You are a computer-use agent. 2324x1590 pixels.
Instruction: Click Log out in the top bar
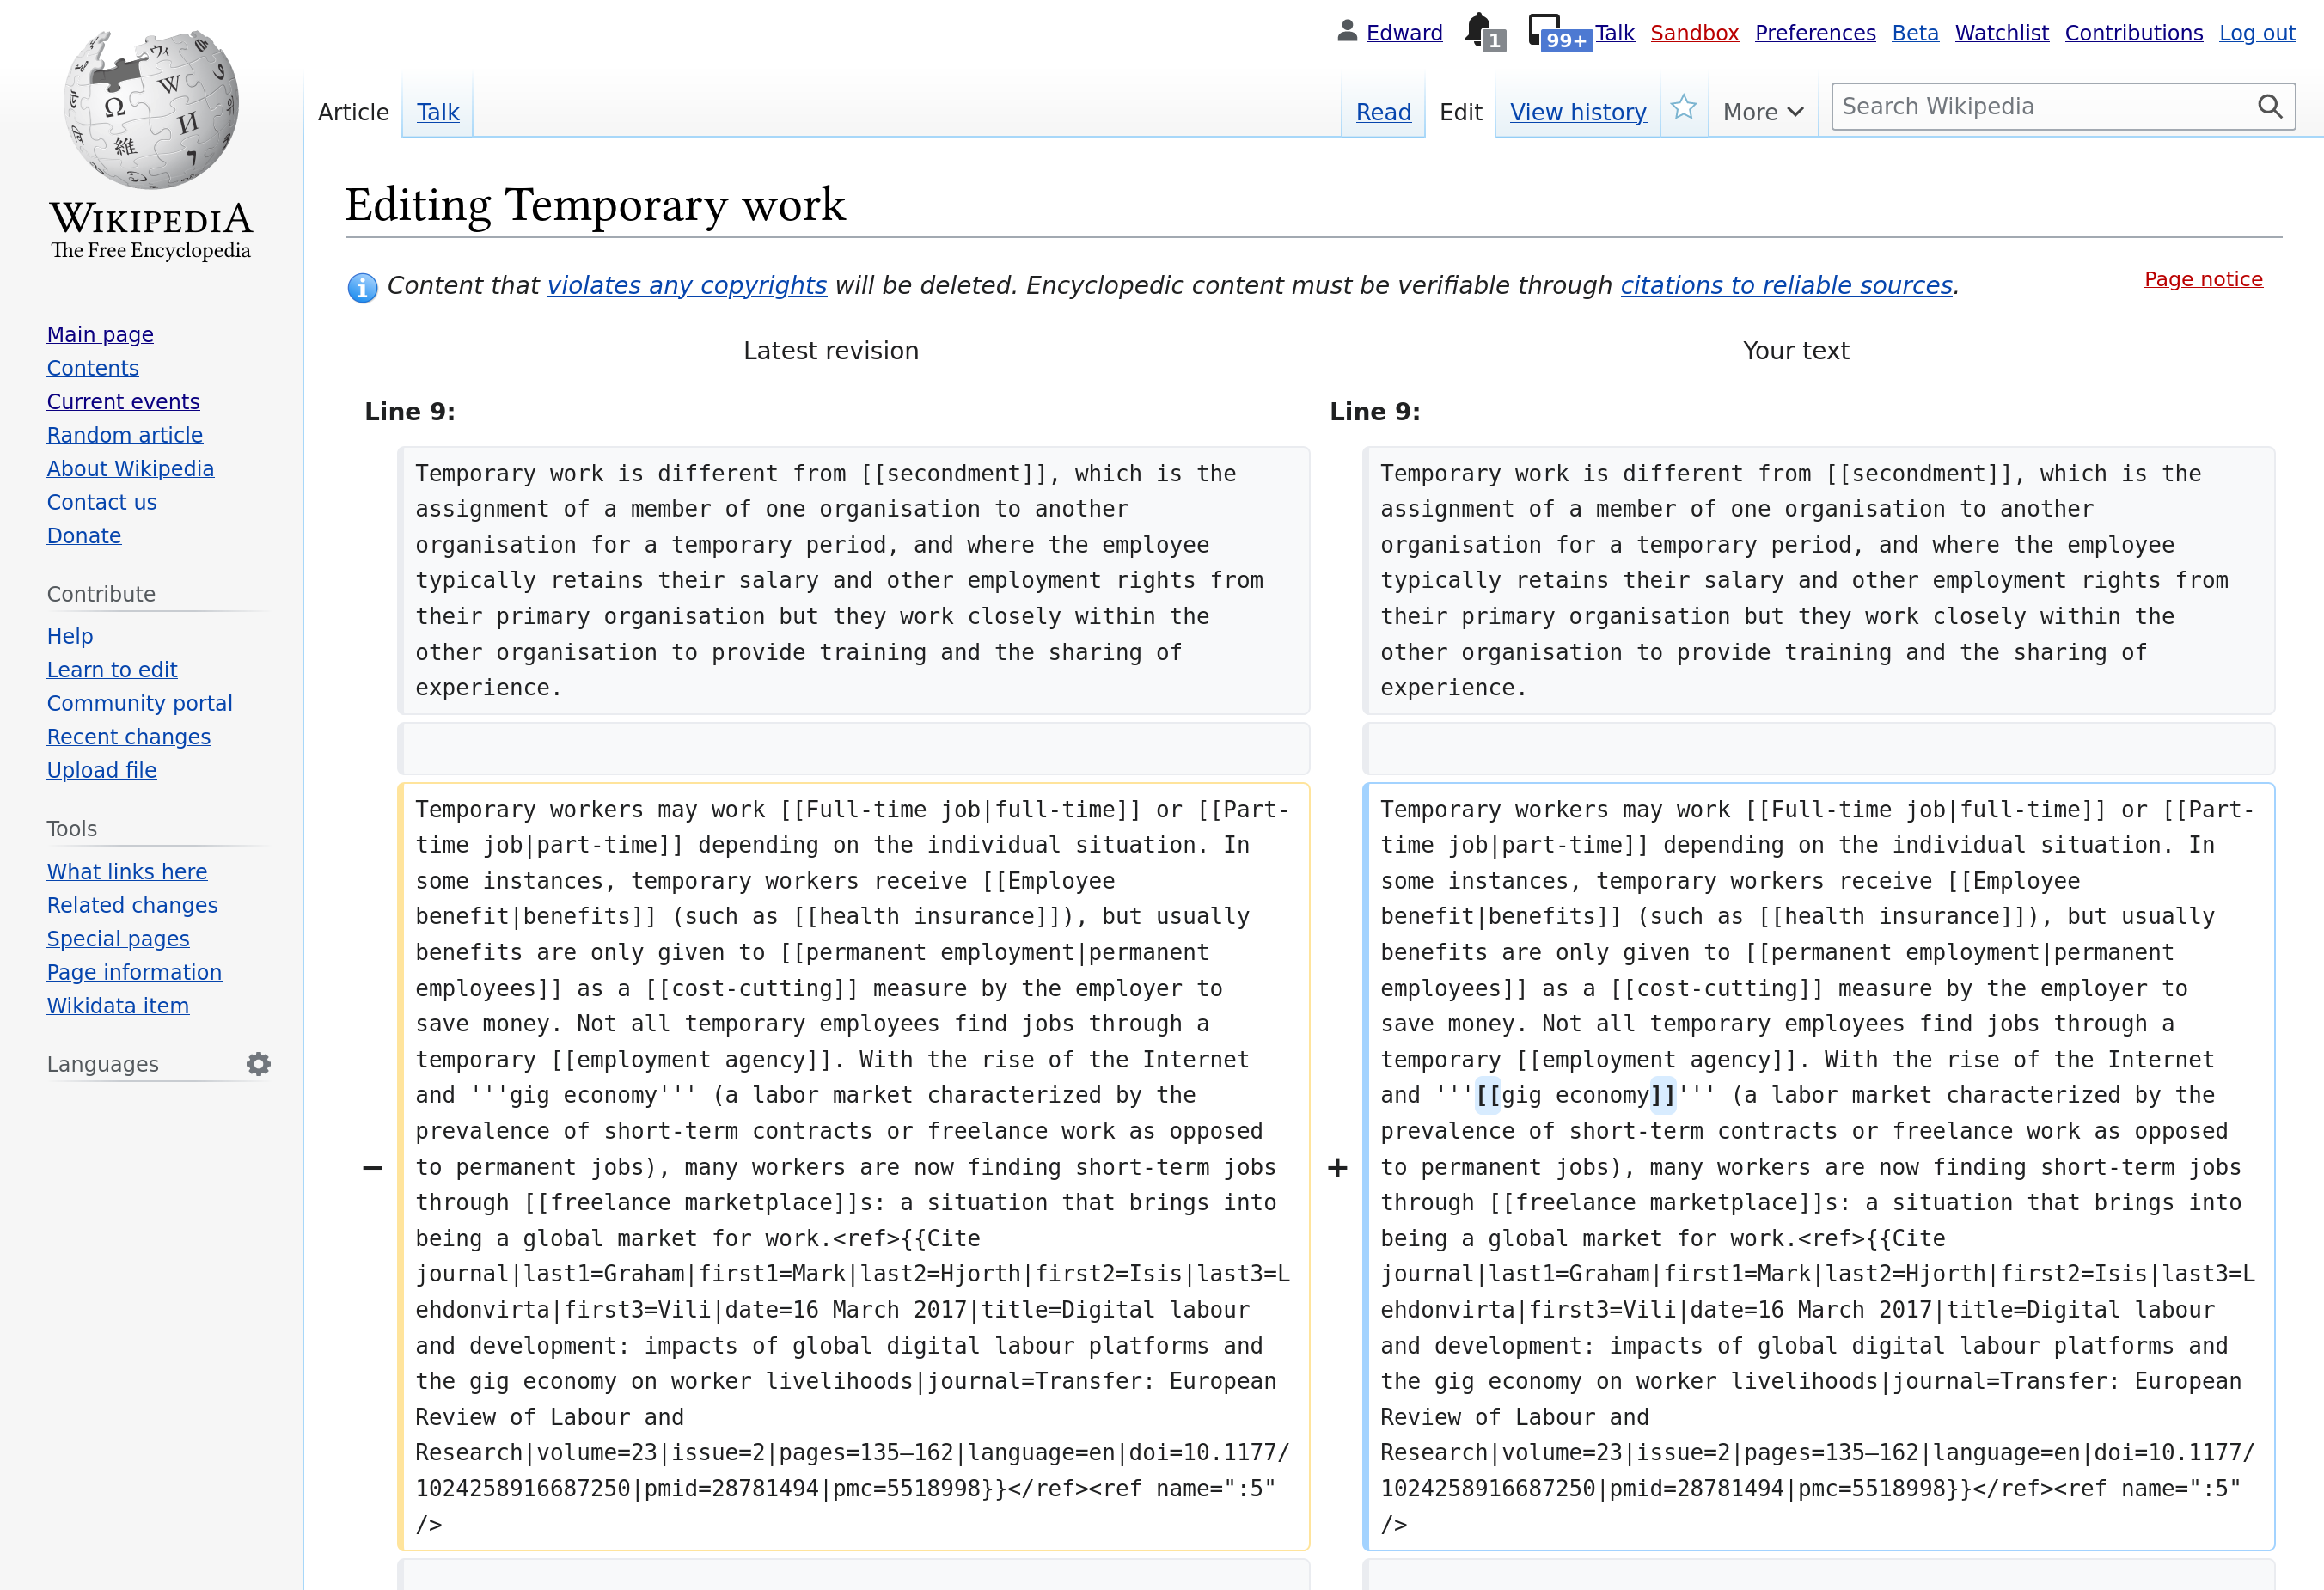pyautogui.click(x=2257, y=33)
